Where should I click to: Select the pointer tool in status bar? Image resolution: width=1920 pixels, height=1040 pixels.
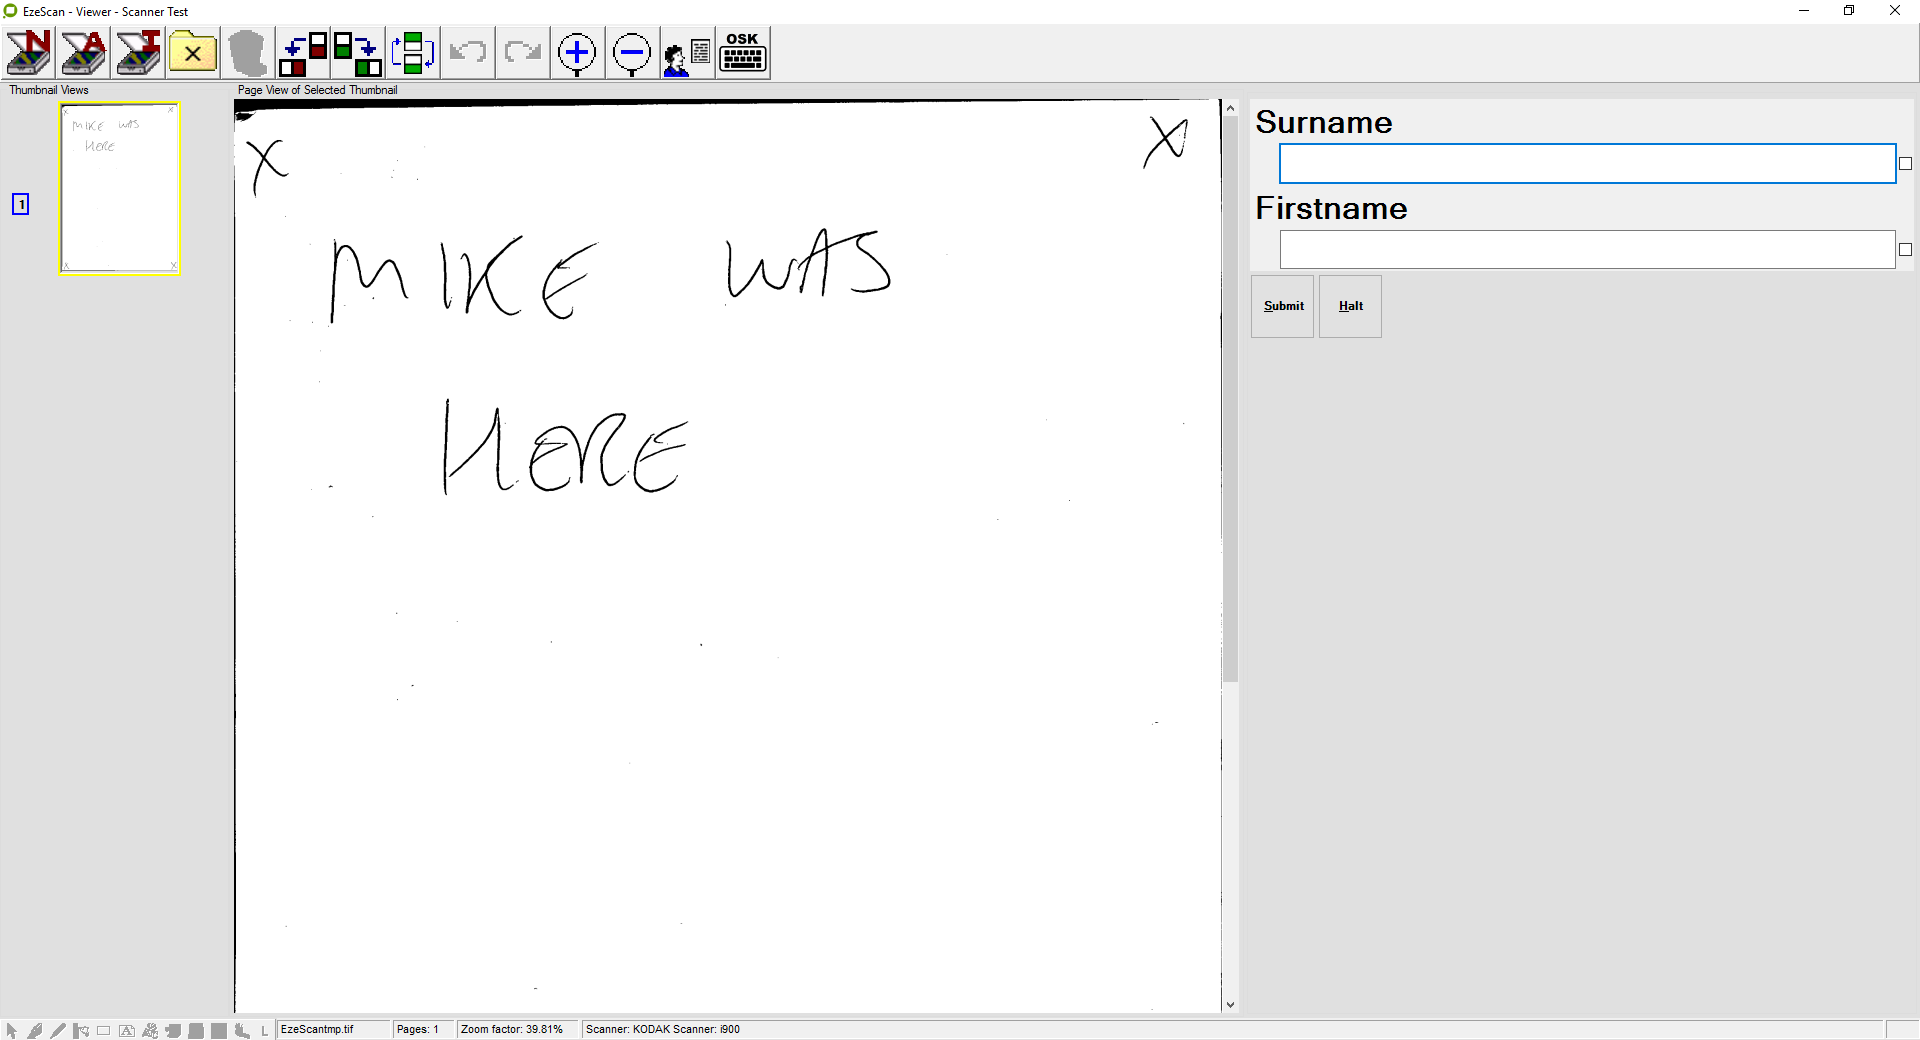(x=12, y=1030)
